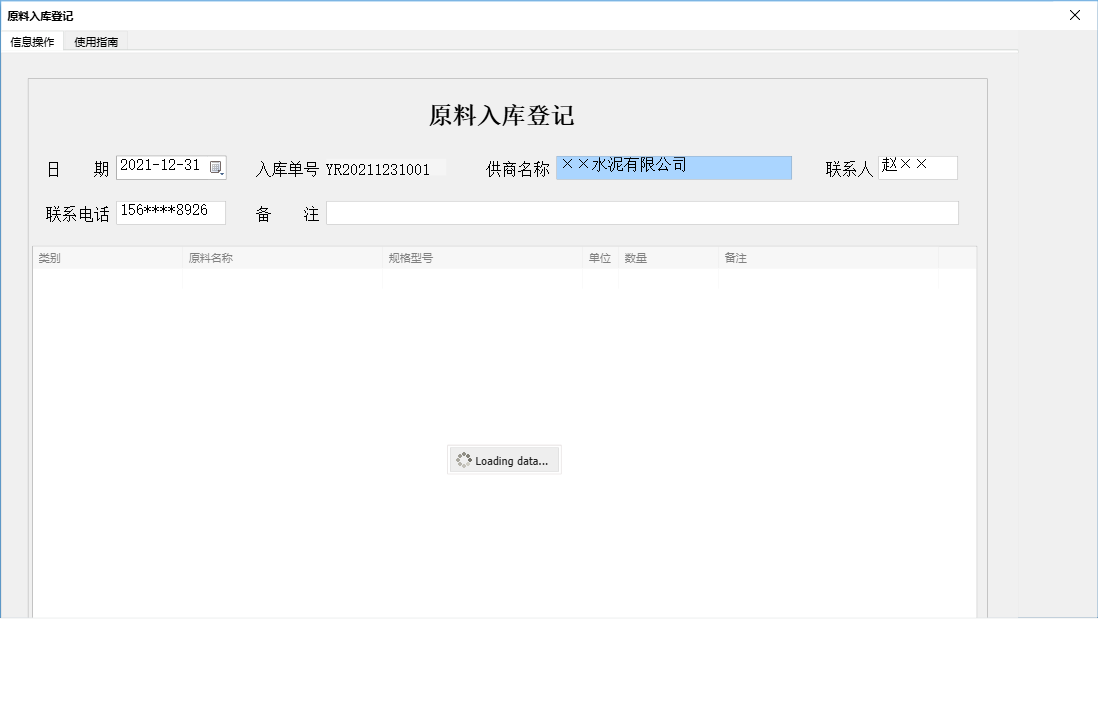Click the 数量 column header

(636, 257)
